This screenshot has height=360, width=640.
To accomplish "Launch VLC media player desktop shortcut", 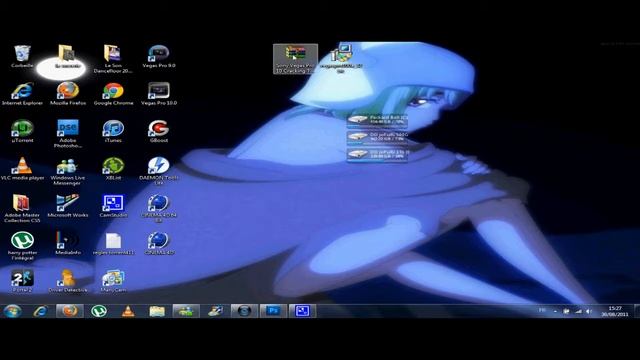I will tap(22, 168).
